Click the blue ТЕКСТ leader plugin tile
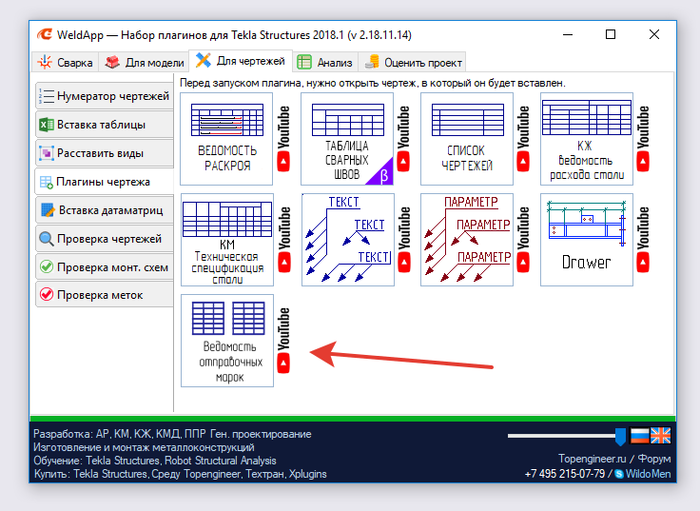This screenshot has height=511, width=700. [348, 240]
